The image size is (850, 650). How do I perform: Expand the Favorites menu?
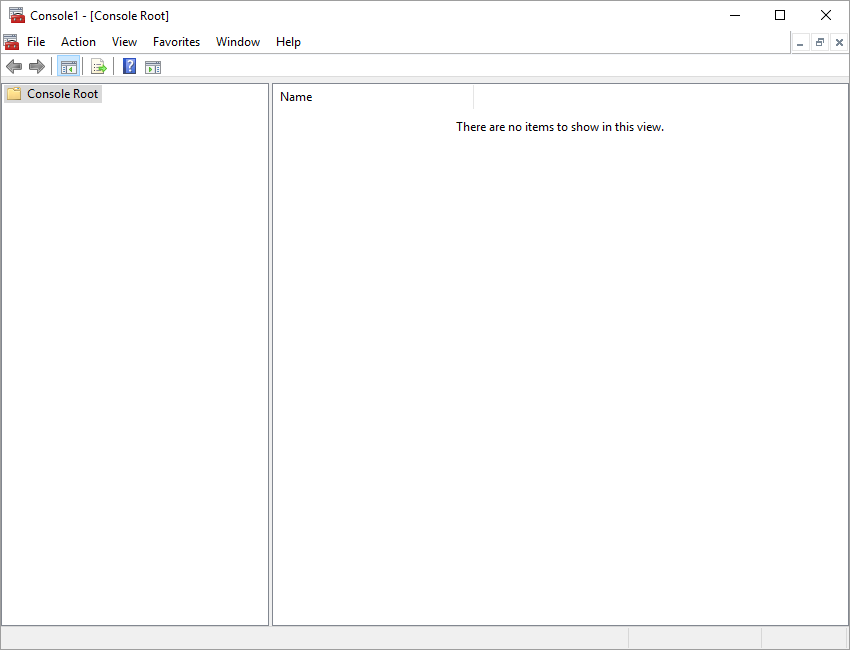point(176,42)
